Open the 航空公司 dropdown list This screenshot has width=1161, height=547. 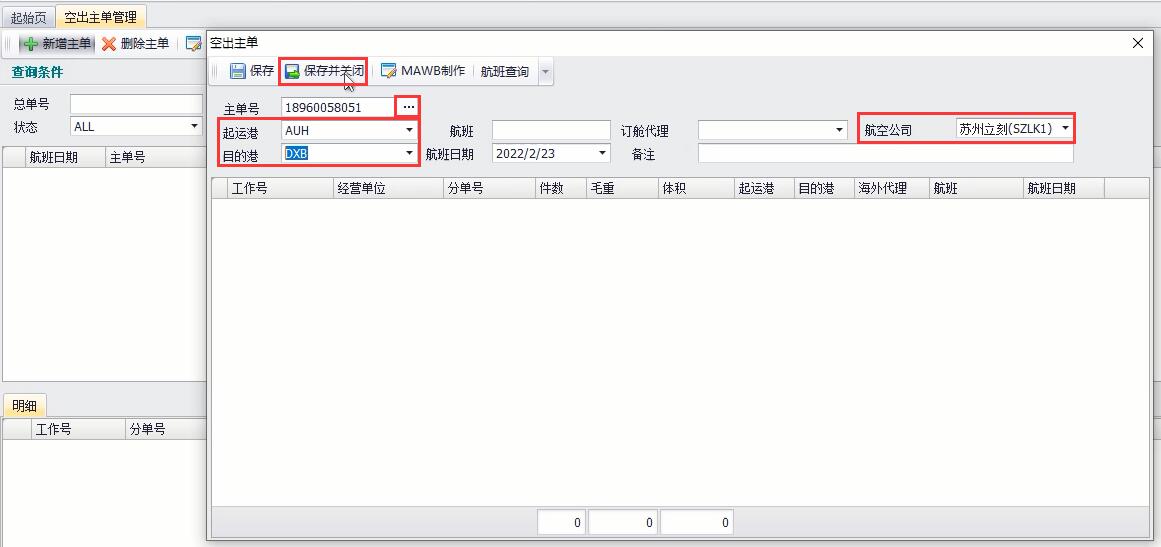[1065, 129]
